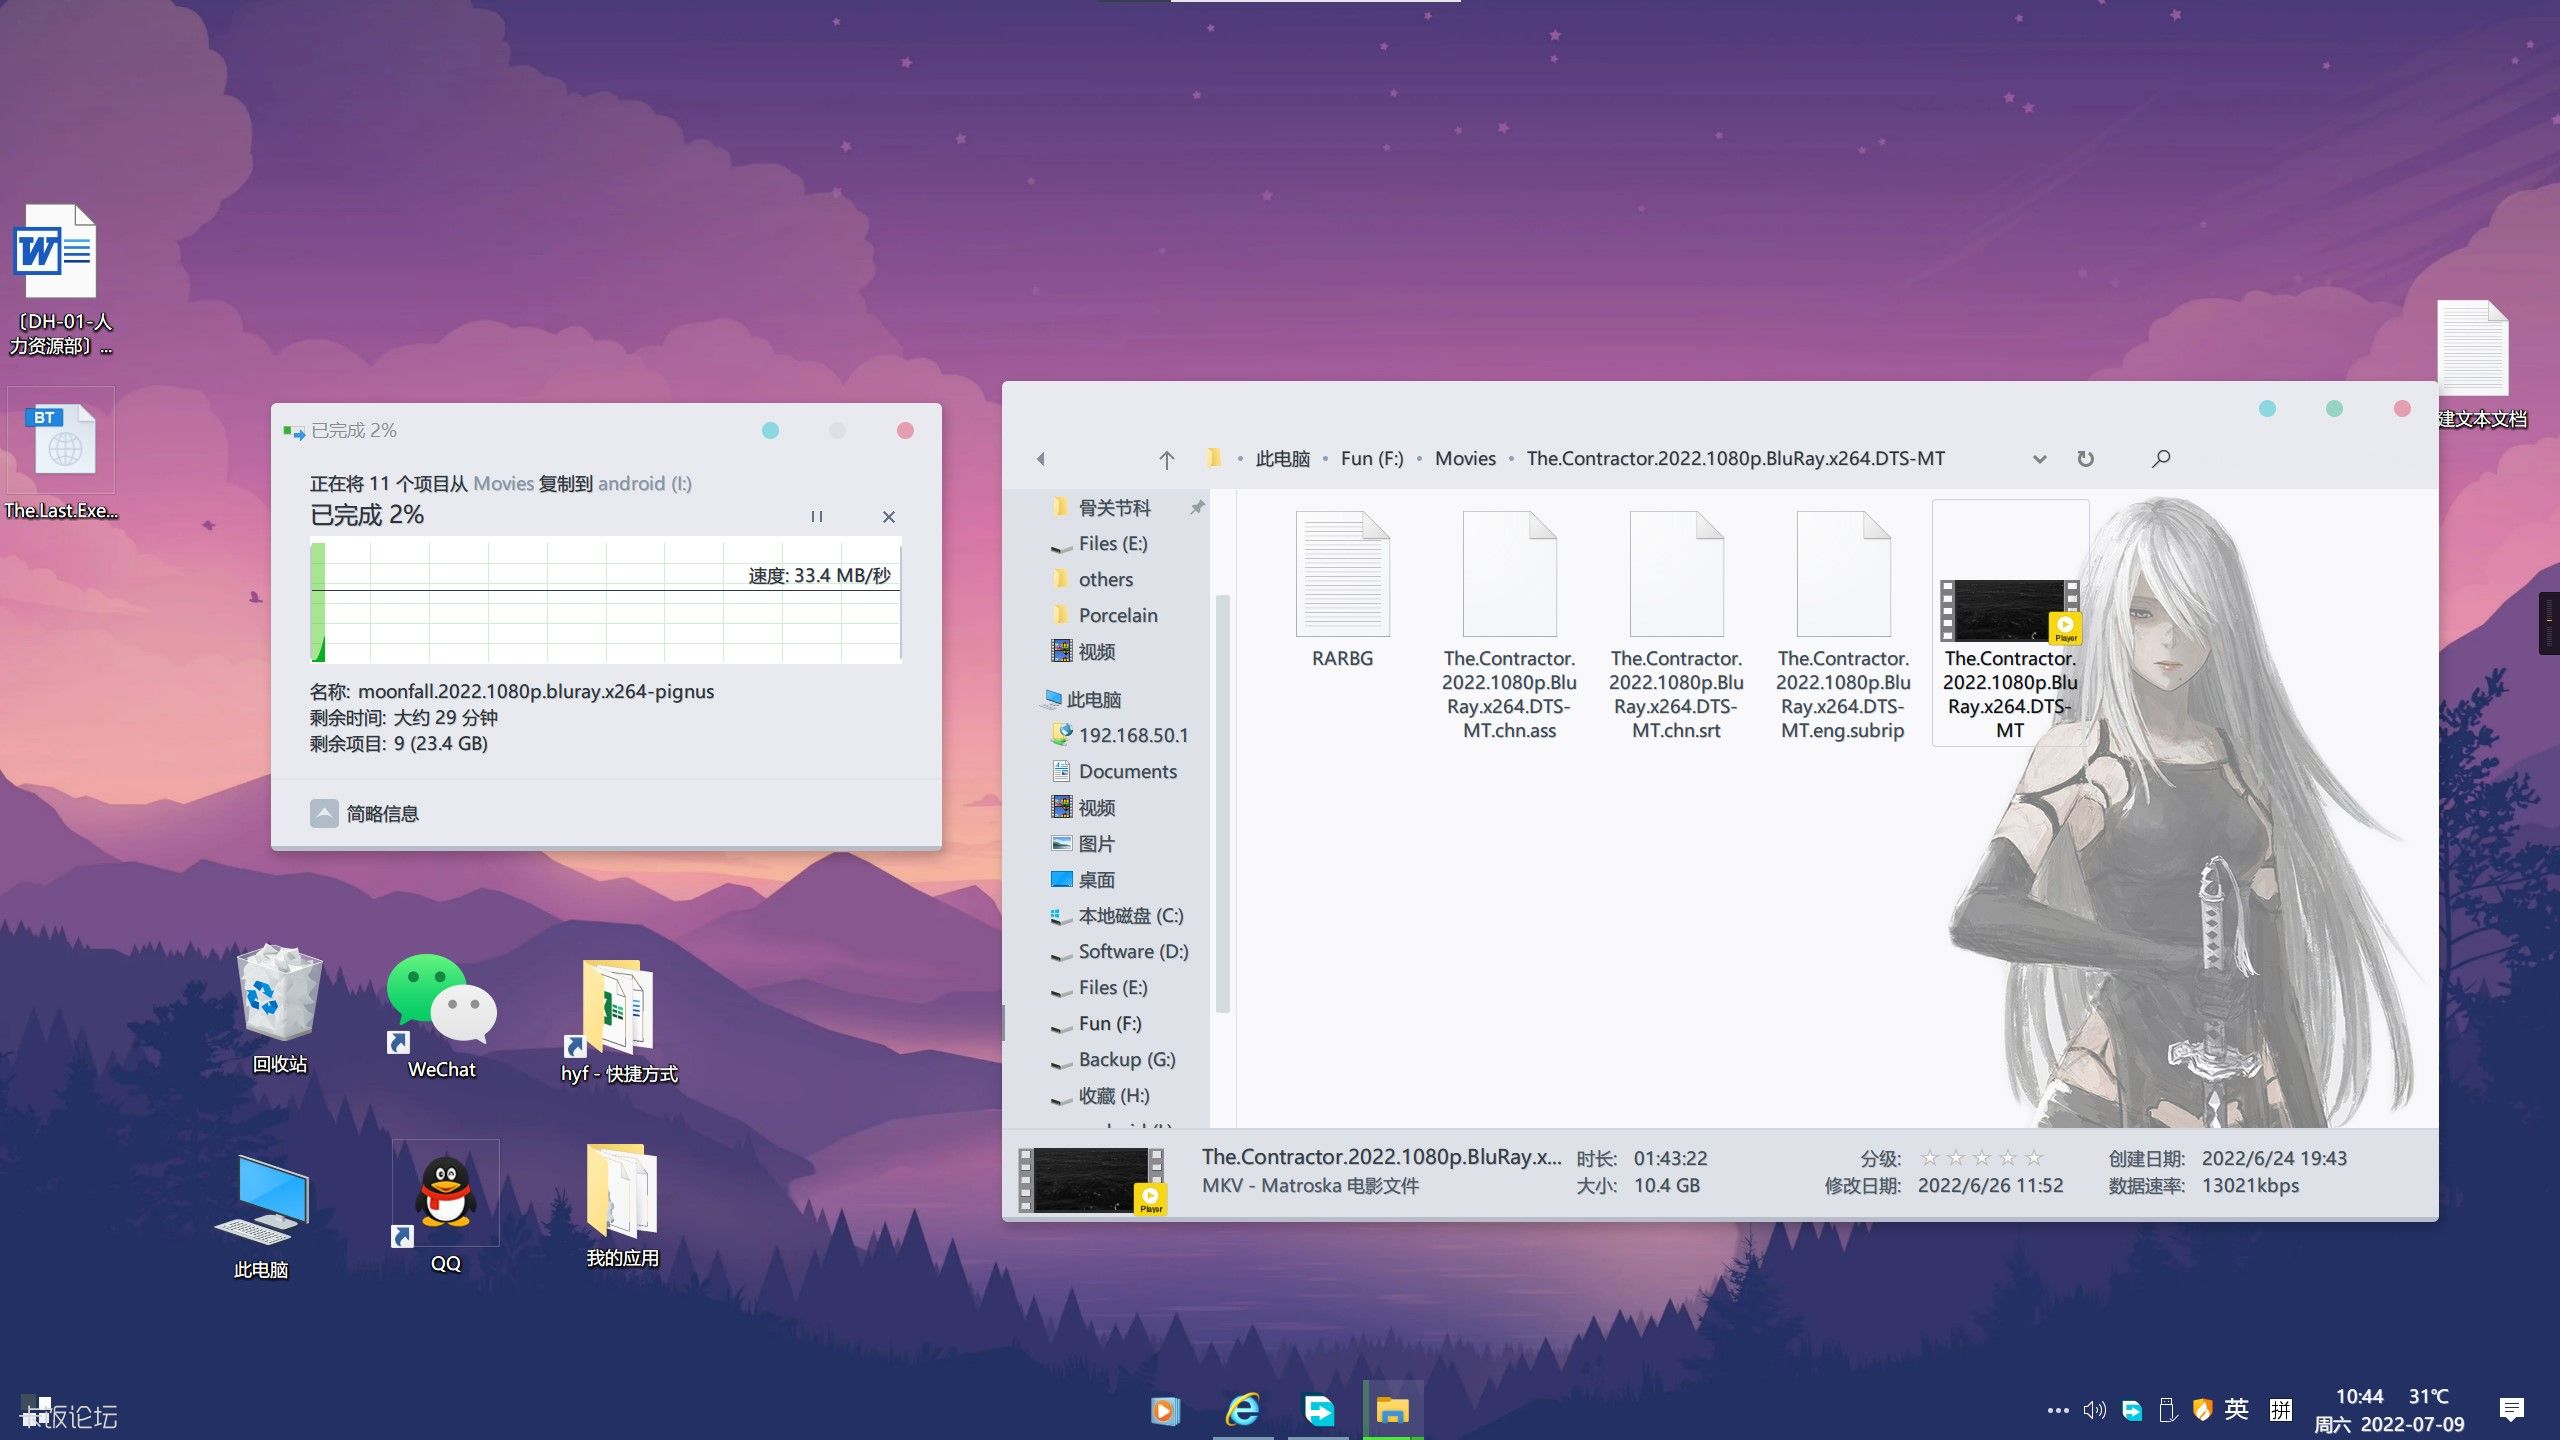Refresh the current folder view

point(2085,459)
